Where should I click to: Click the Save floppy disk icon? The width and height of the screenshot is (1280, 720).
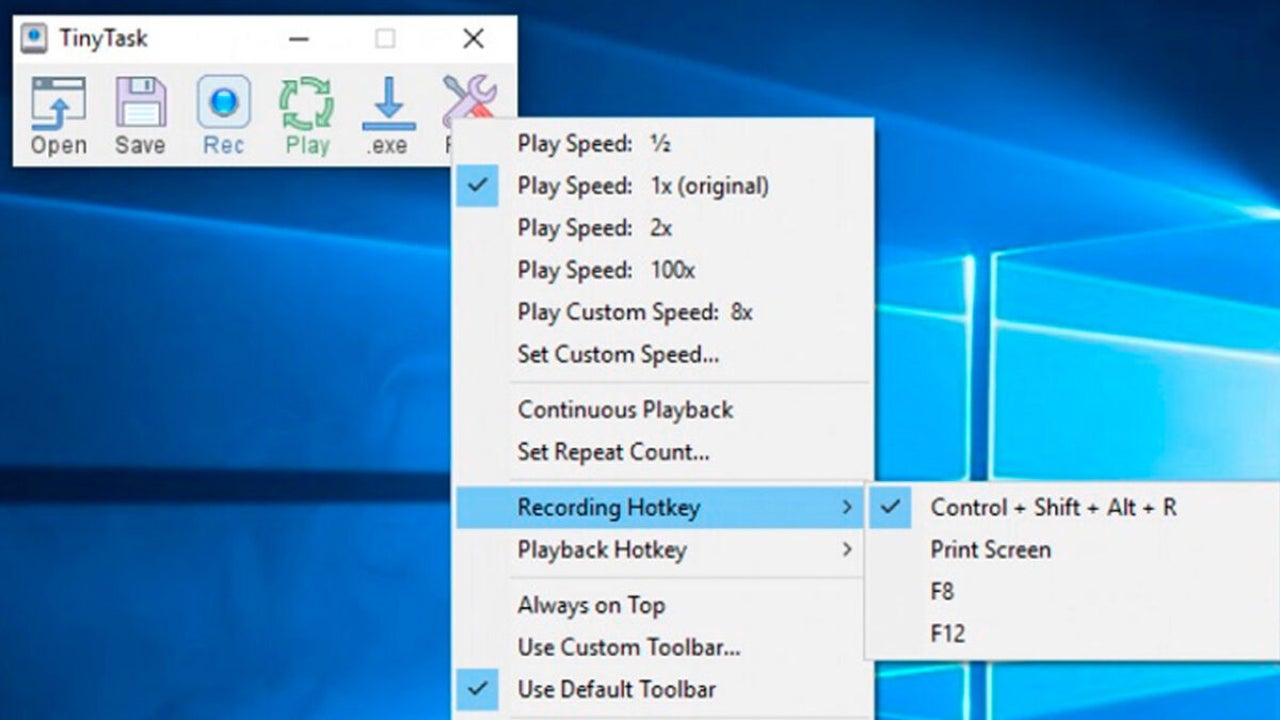pos(140,116)
